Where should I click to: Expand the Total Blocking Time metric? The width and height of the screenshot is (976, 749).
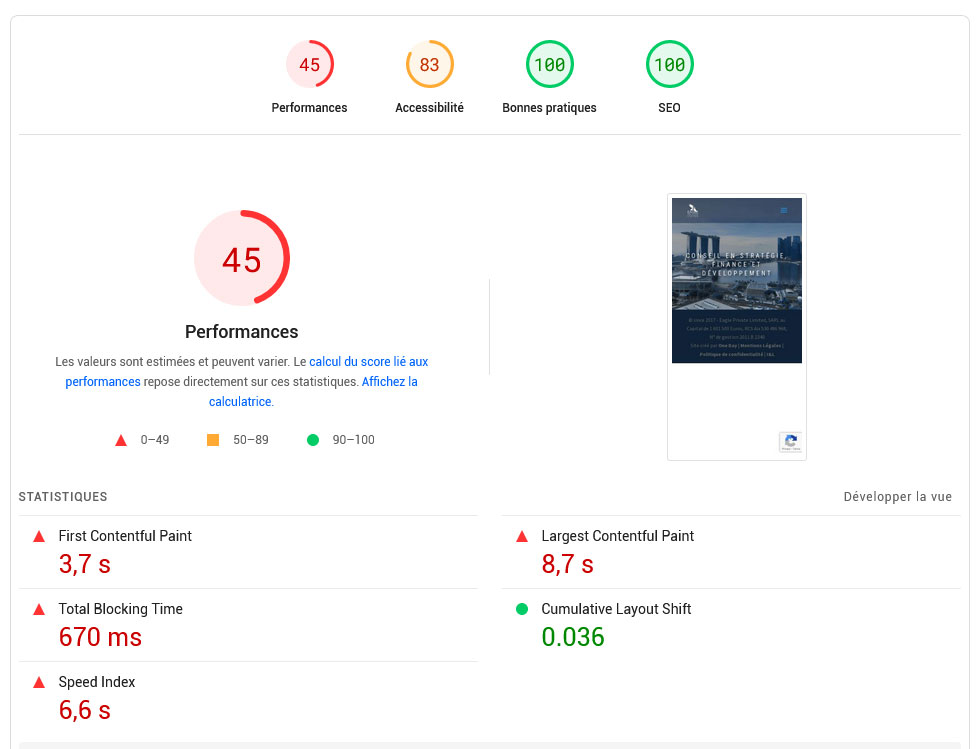coord(248,624)
